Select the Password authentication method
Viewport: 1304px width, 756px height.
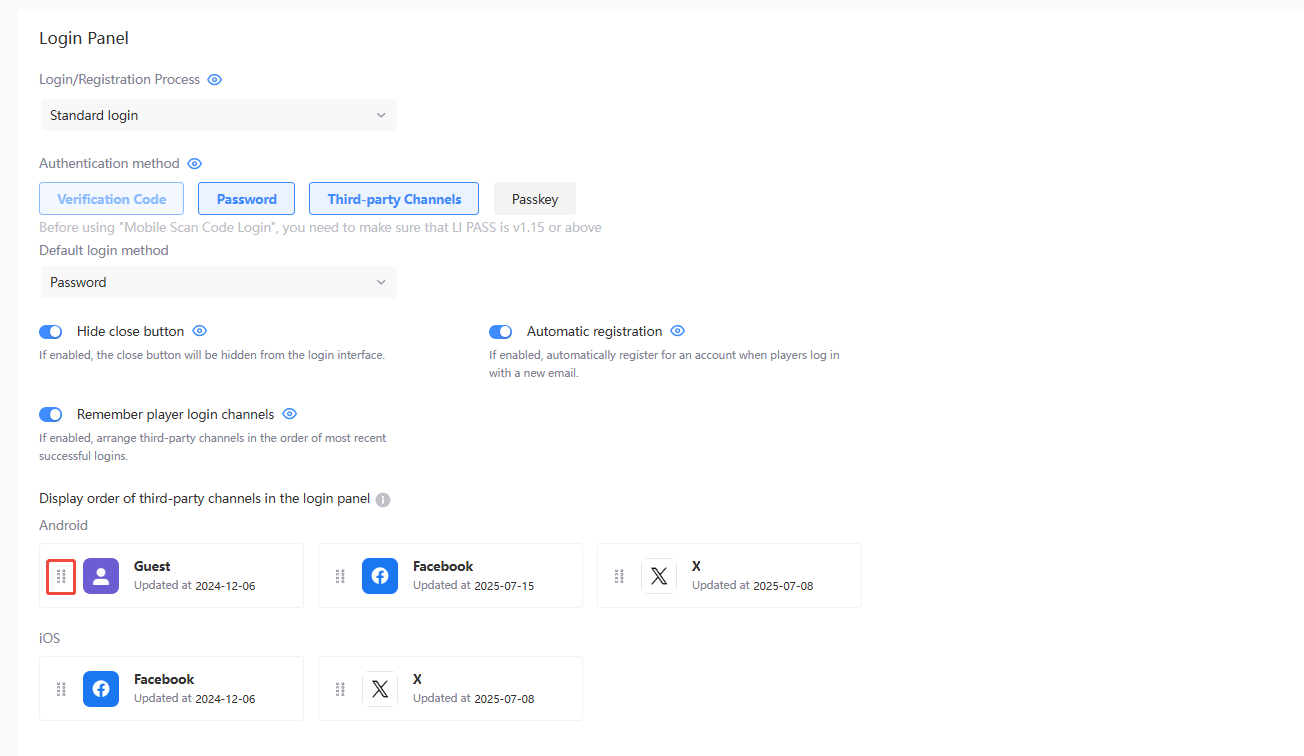246,198
